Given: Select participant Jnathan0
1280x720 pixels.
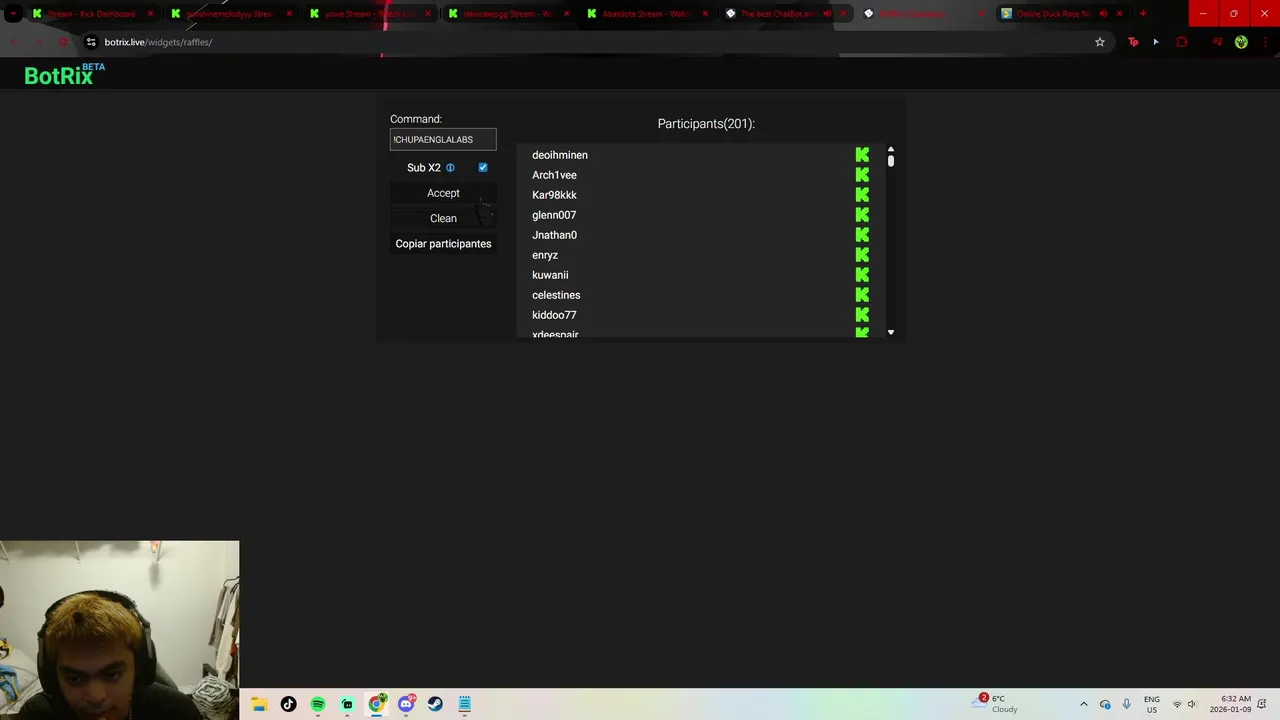Looking at the screenshot, I should pos(554,235).
